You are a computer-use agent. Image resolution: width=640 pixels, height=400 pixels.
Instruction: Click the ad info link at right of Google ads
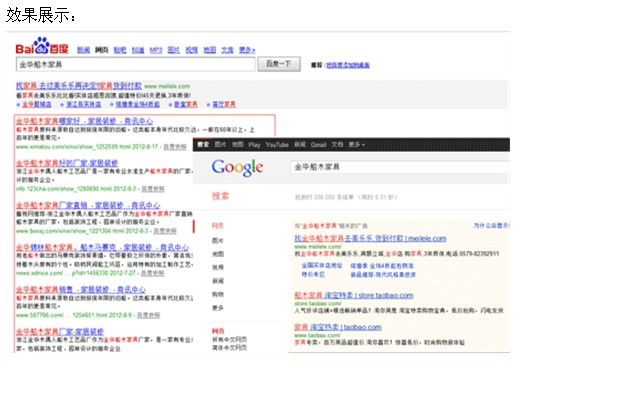pos(491,226)
